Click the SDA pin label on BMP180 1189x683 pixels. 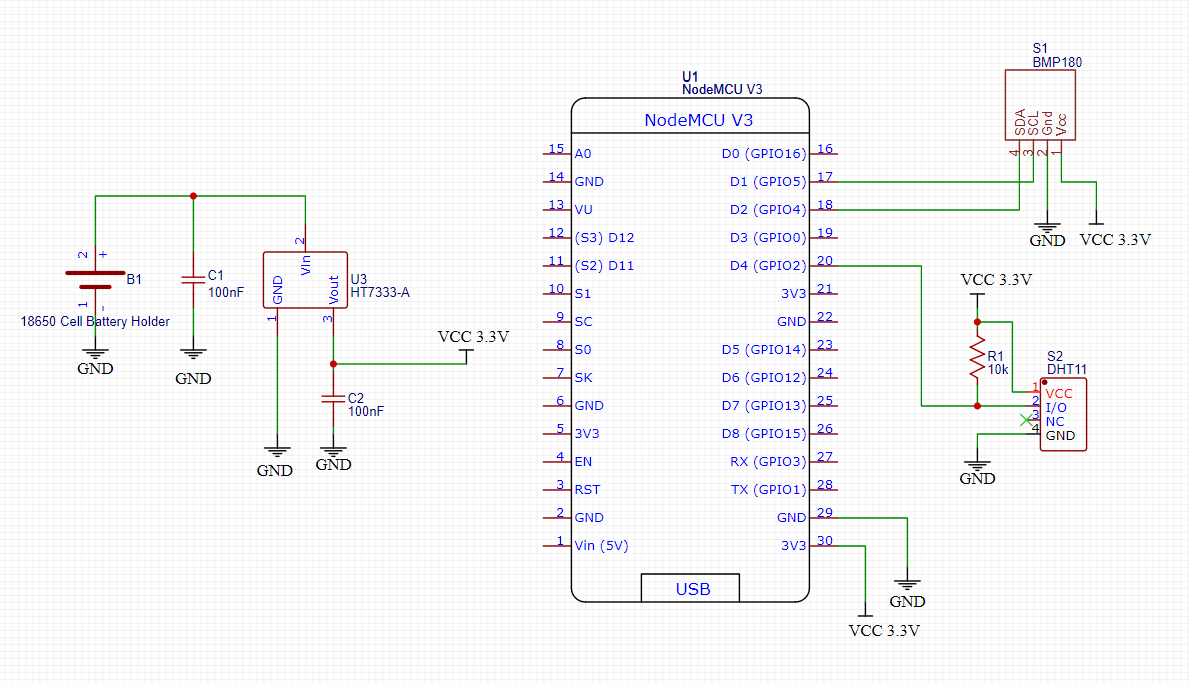coord(1020,123)
